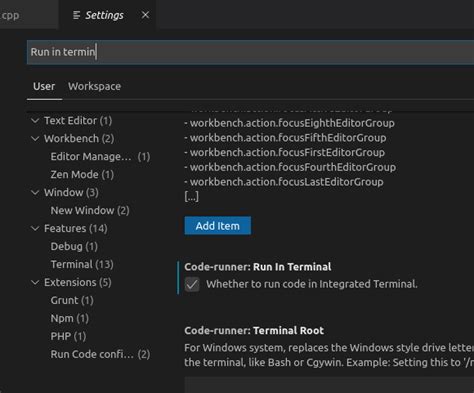
Task: Click the [...] truncated list indicator
Action: click(192, 196)
